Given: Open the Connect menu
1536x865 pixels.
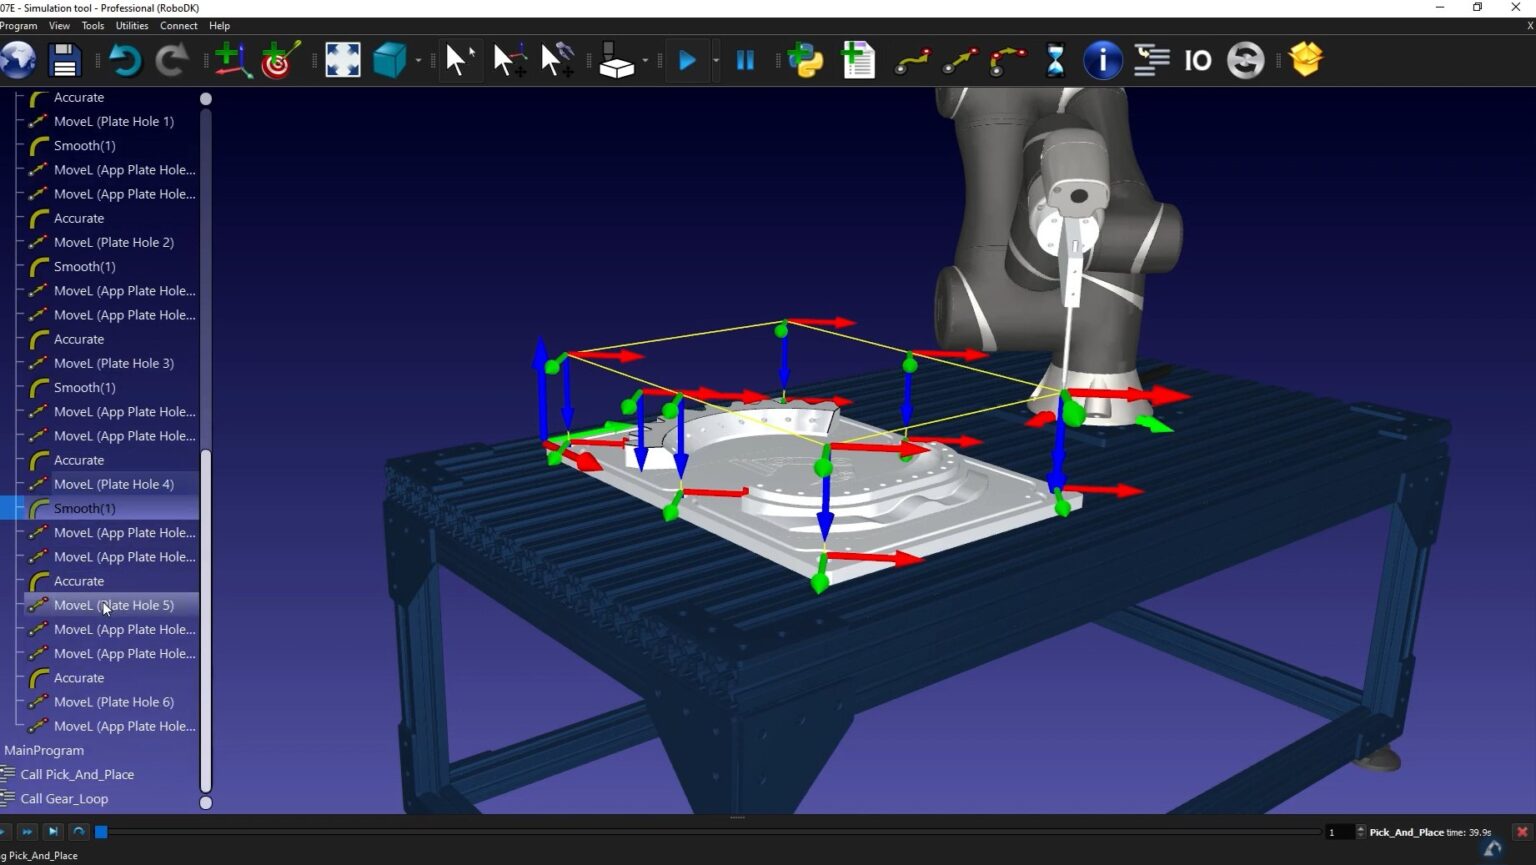Looking at the screenshot, I should (x=178, y=25).
